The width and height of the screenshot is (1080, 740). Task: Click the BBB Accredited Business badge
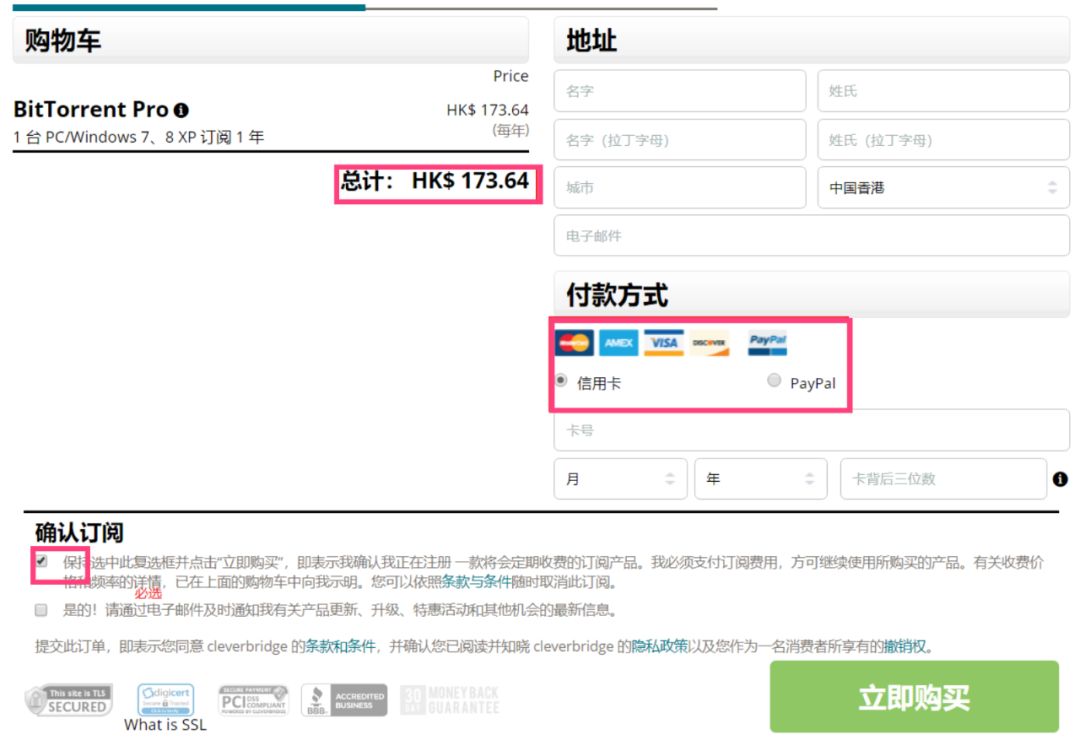click(344, 700)
